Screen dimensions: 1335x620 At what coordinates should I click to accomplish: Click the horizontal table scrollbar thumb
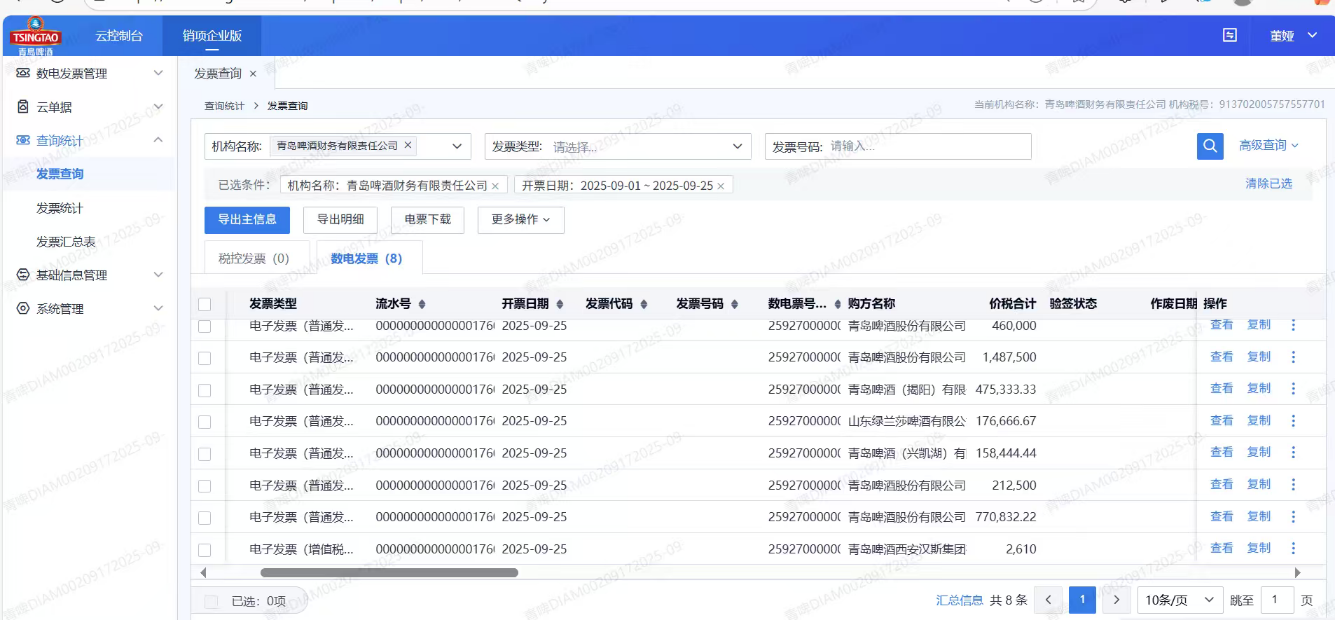pos(389,573)
